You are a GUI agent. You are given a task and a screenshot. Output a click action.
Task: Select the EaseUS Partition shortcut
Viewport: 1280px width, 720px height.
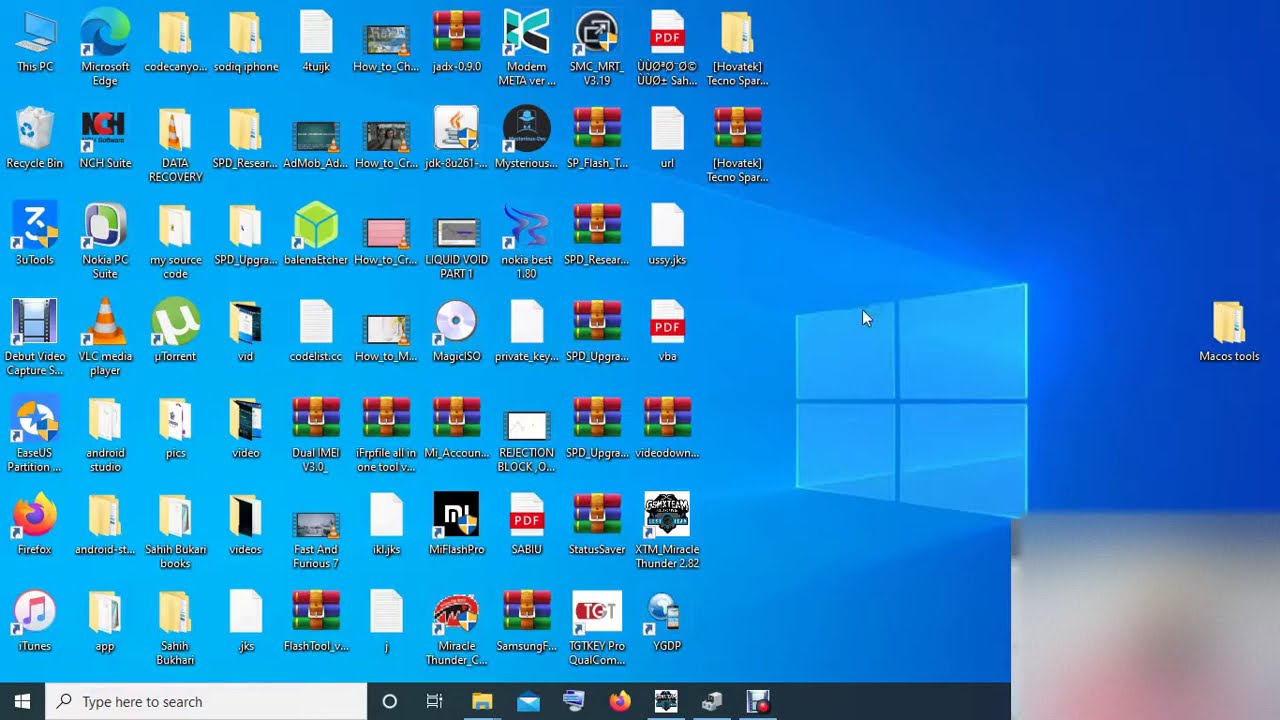click(x=35, y=434)
